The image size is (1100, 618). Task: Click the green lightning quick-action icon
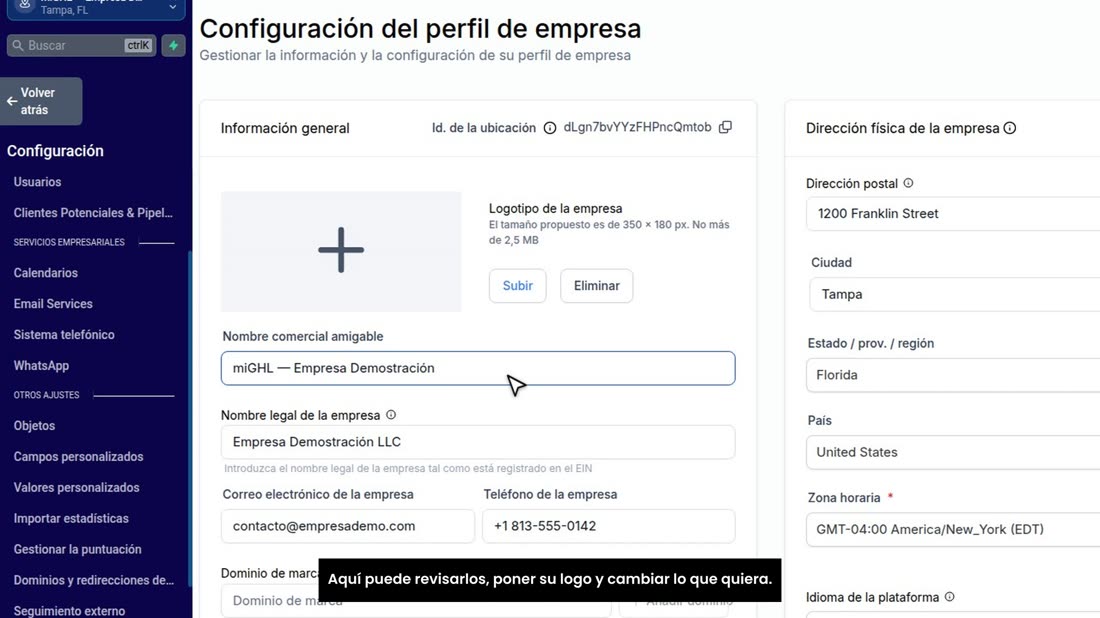point(173,46)
